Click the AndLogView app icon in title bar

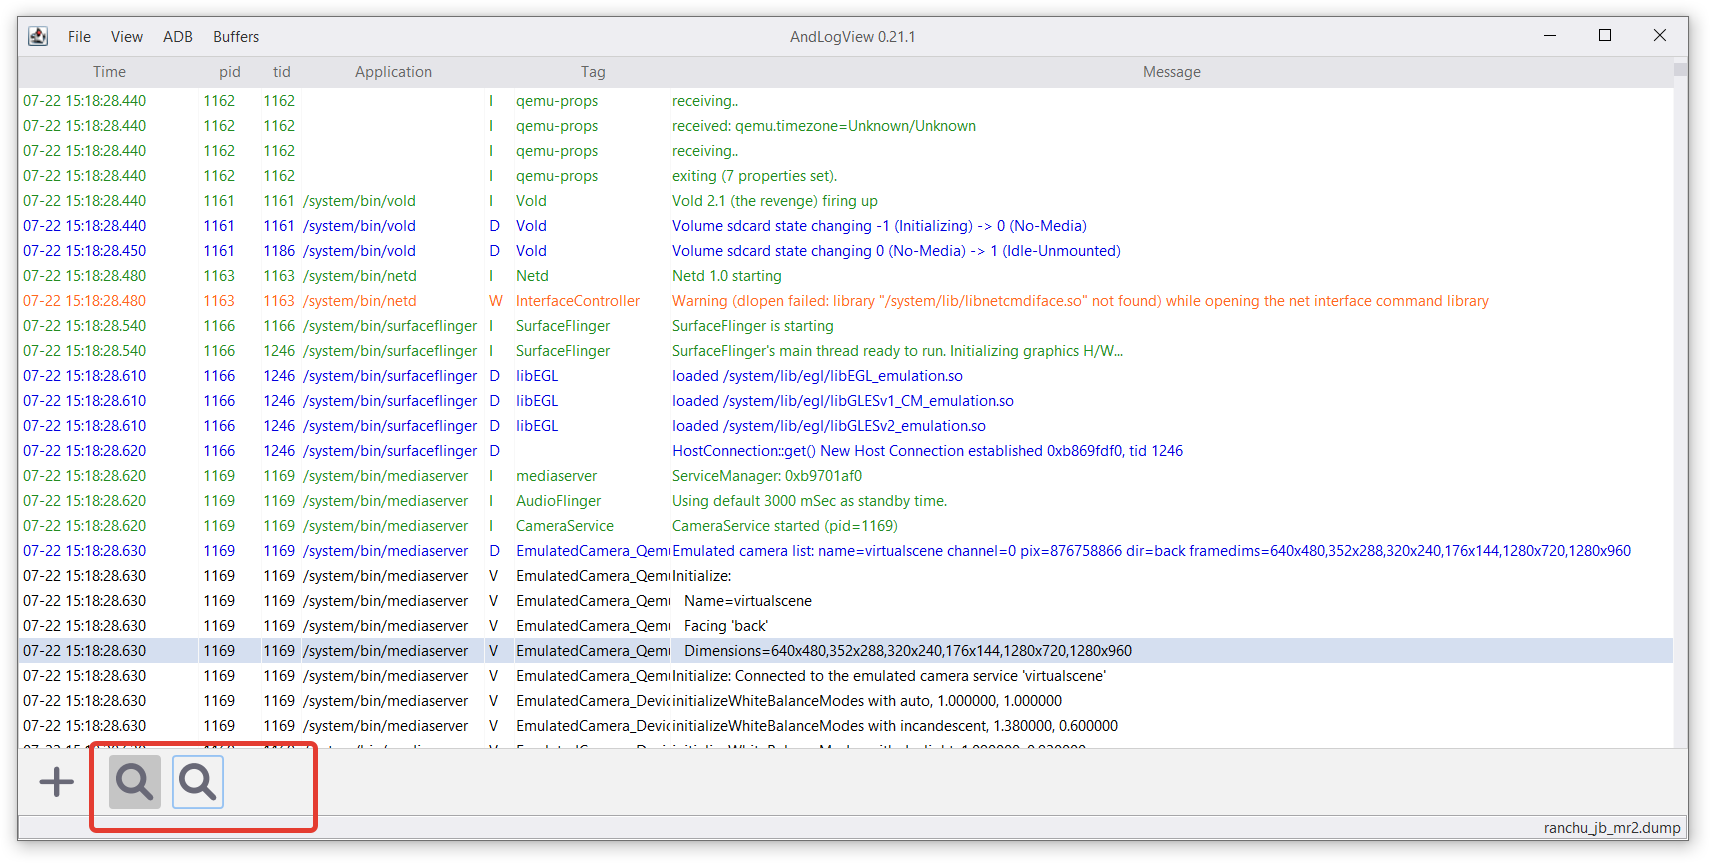(38, 36)
